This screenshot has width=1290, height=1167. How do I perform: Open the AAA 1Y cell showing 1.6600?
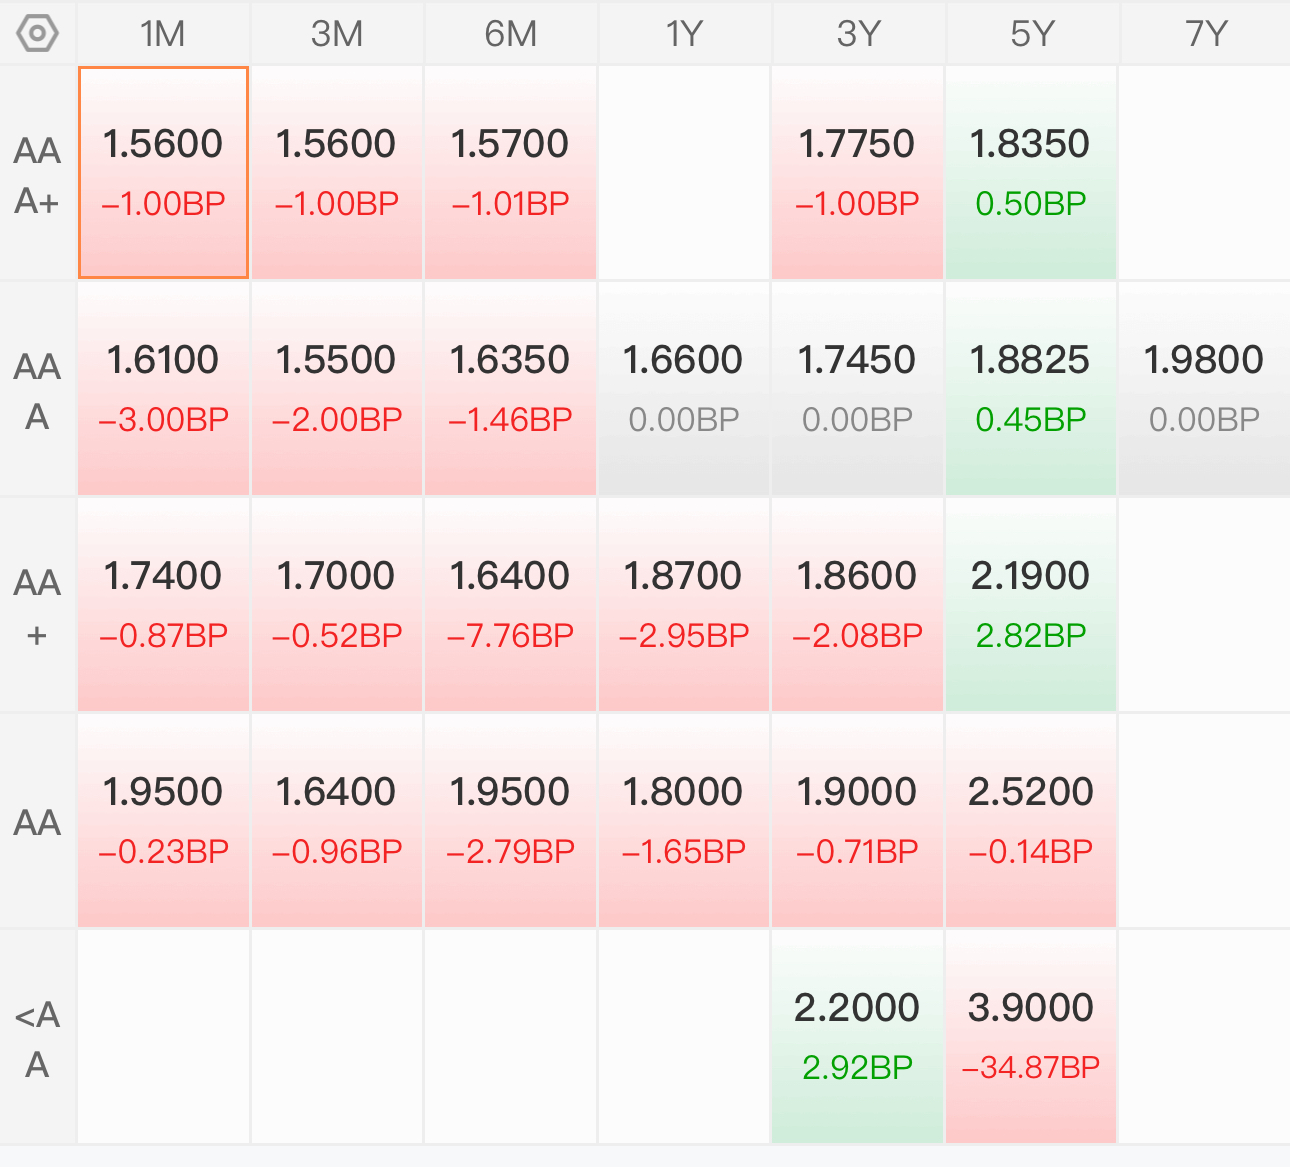coord(684,389)
